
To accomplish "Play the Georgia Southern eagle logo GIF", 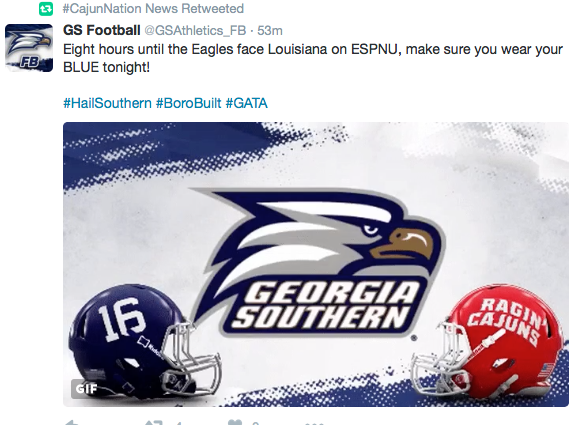I will (316, 264).
